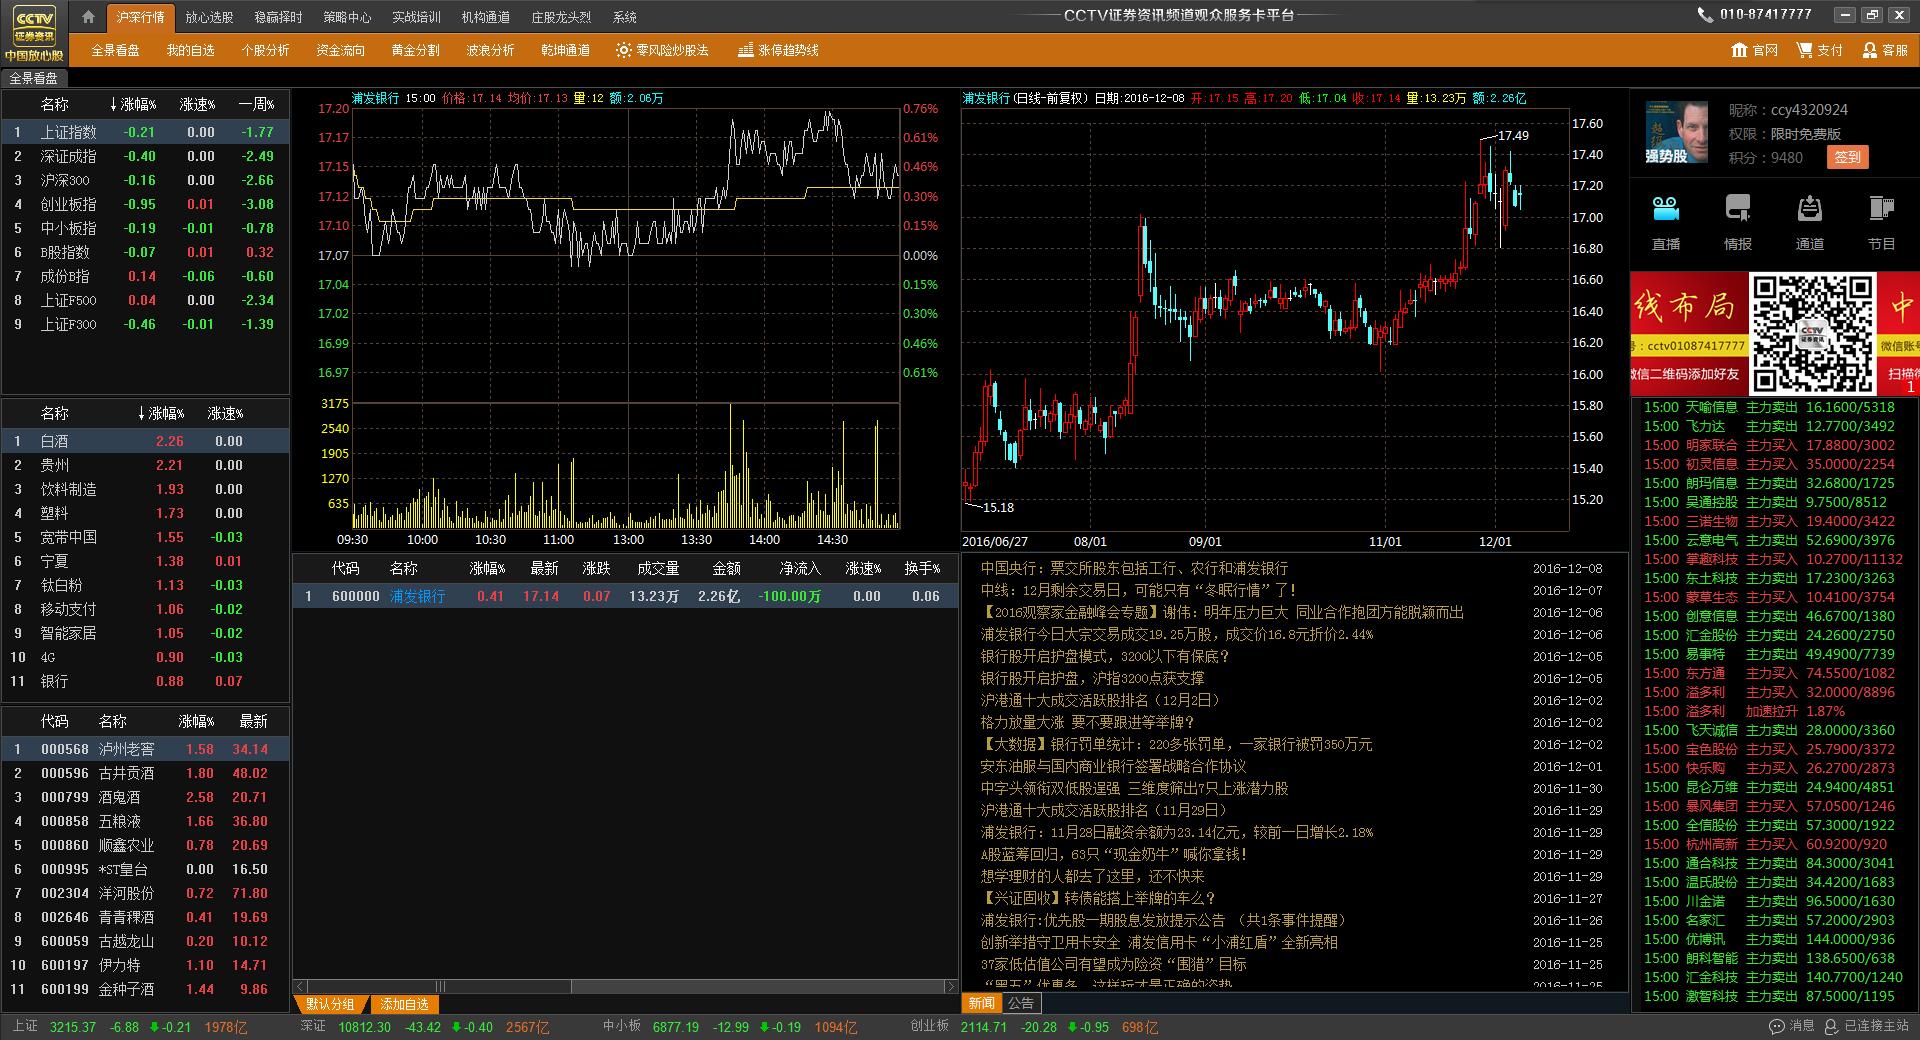Screen dimensions: 1920x1040
Task: Click the 消息 message icon in status bar
Action: click(x=1777, y=1026)
